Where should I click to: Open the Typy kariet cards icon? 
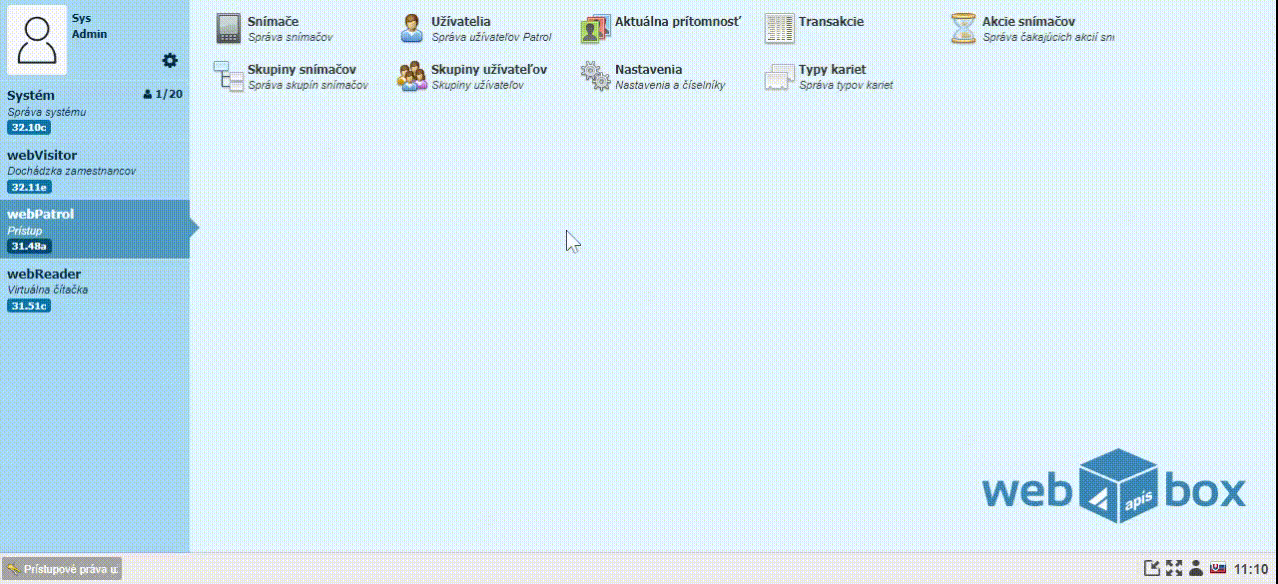(779, 77)
